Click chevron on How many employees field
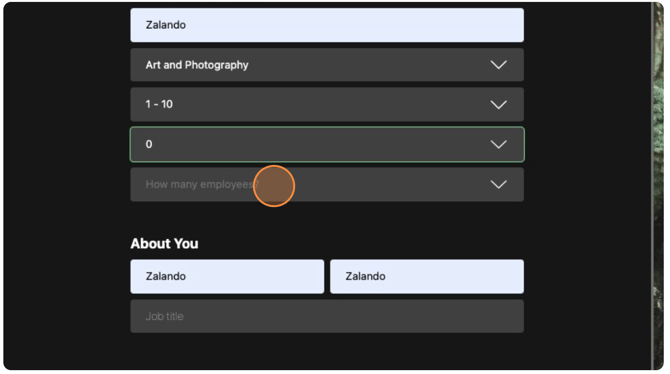The height and width of the screenshot is (374, 670). pyautogui.click(x=498, y=185)
